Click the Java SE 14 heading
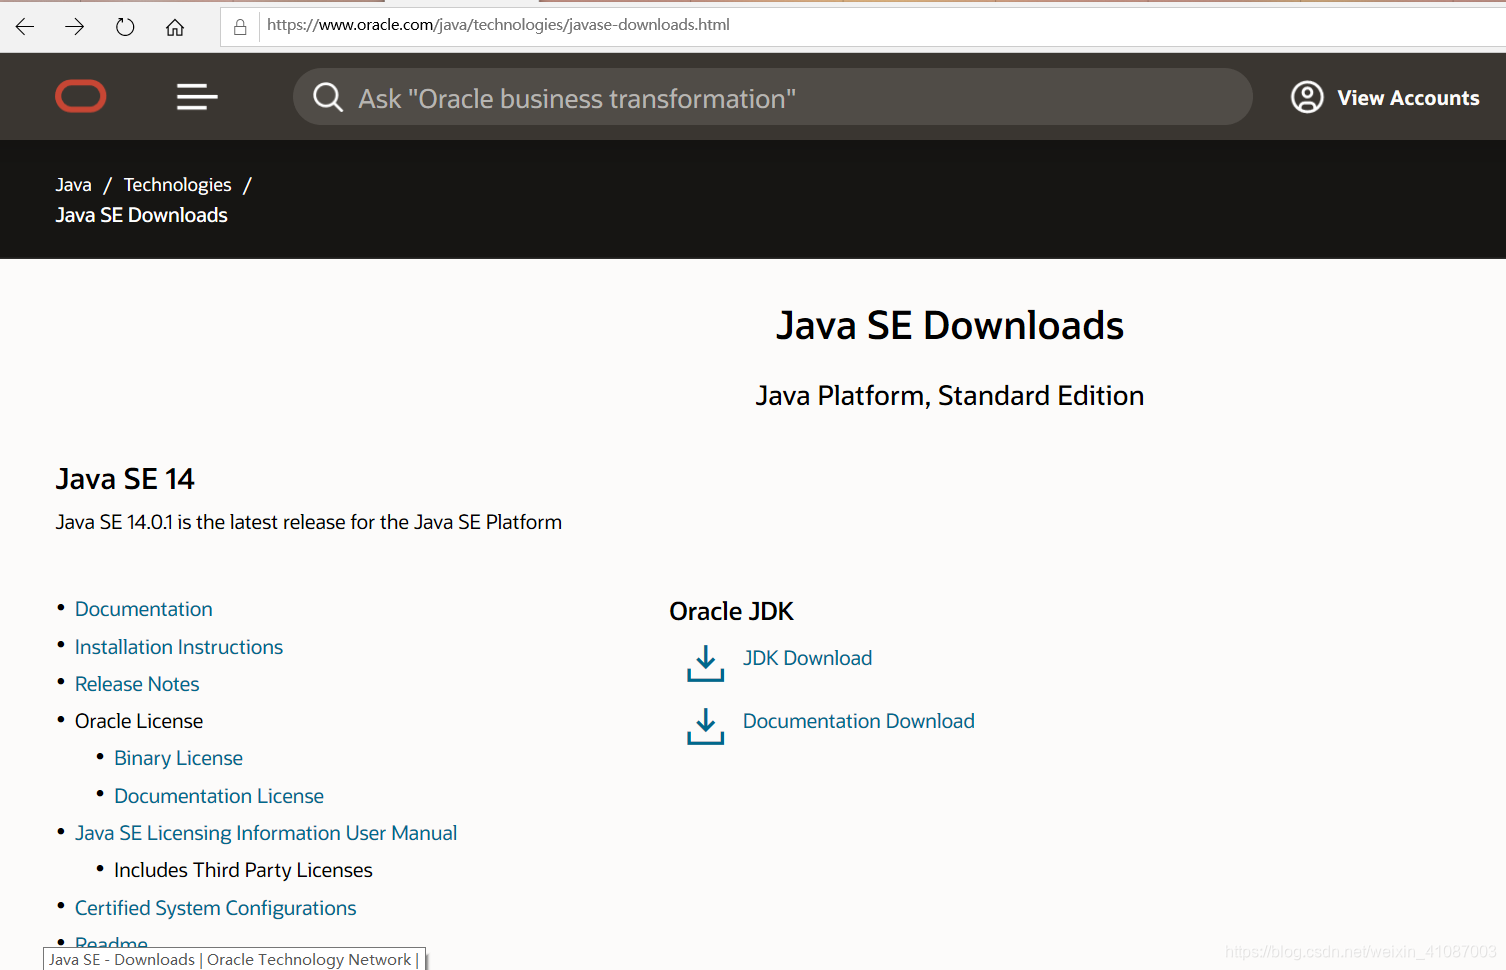Viewport: 1506px width, 970px height. [125, 479]
